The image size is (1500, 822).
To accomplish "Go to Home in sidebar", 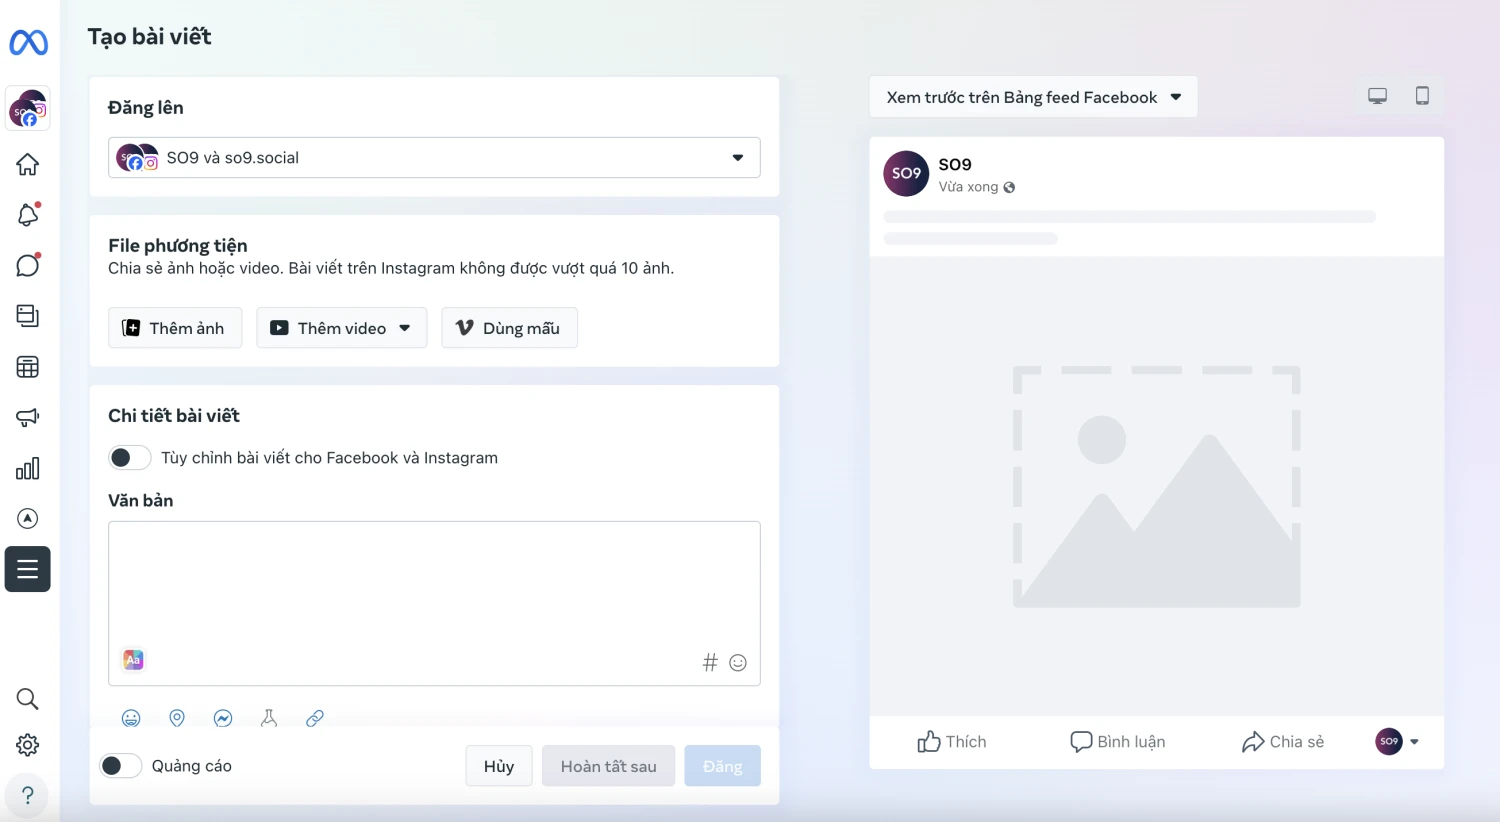I will [x=28, y=164].
